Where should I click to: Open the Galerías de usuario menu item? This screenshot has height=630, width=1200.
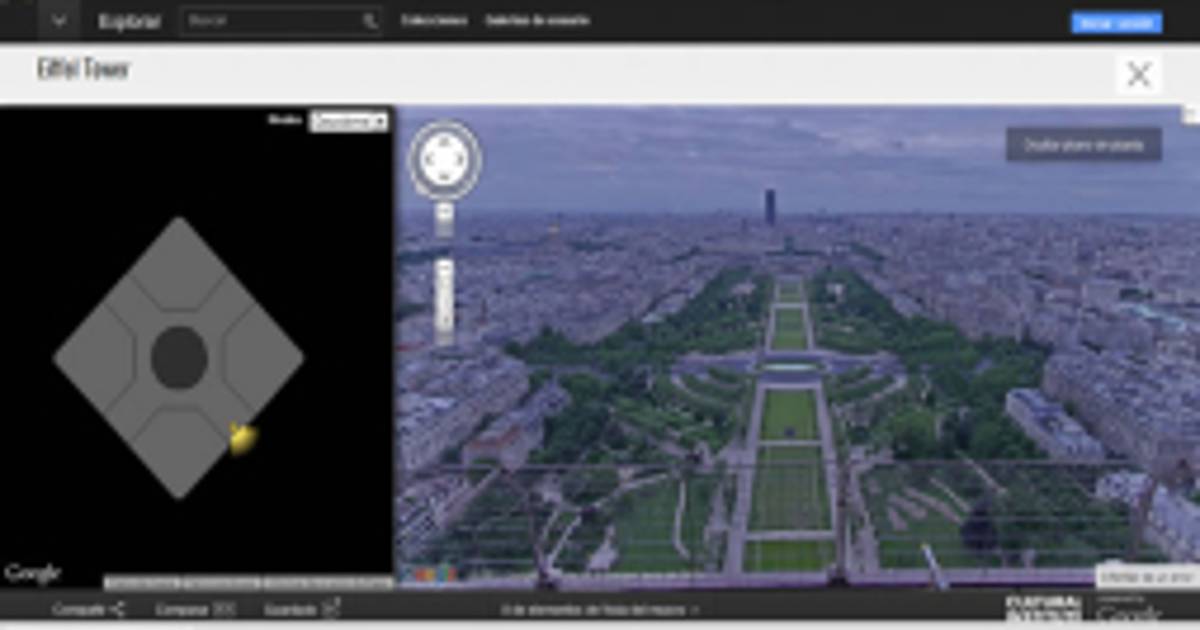(x=537, y=21)
